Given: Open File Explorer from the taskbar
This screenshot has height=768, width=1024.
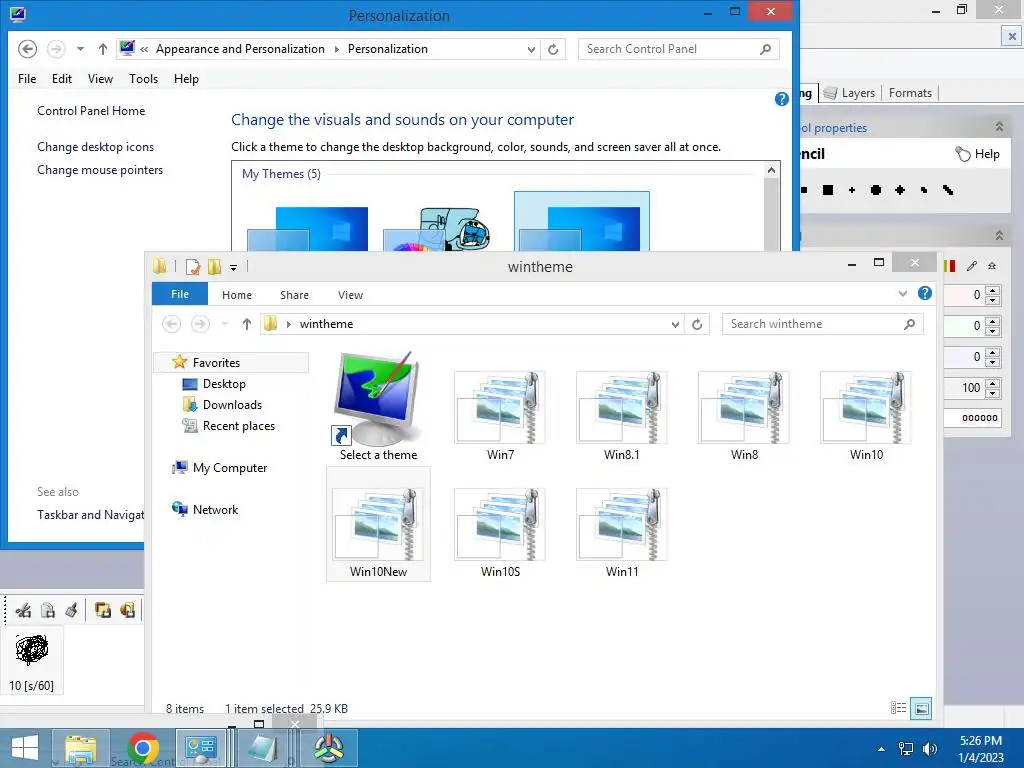Looking at the screenshot, I should coord(80,748).
